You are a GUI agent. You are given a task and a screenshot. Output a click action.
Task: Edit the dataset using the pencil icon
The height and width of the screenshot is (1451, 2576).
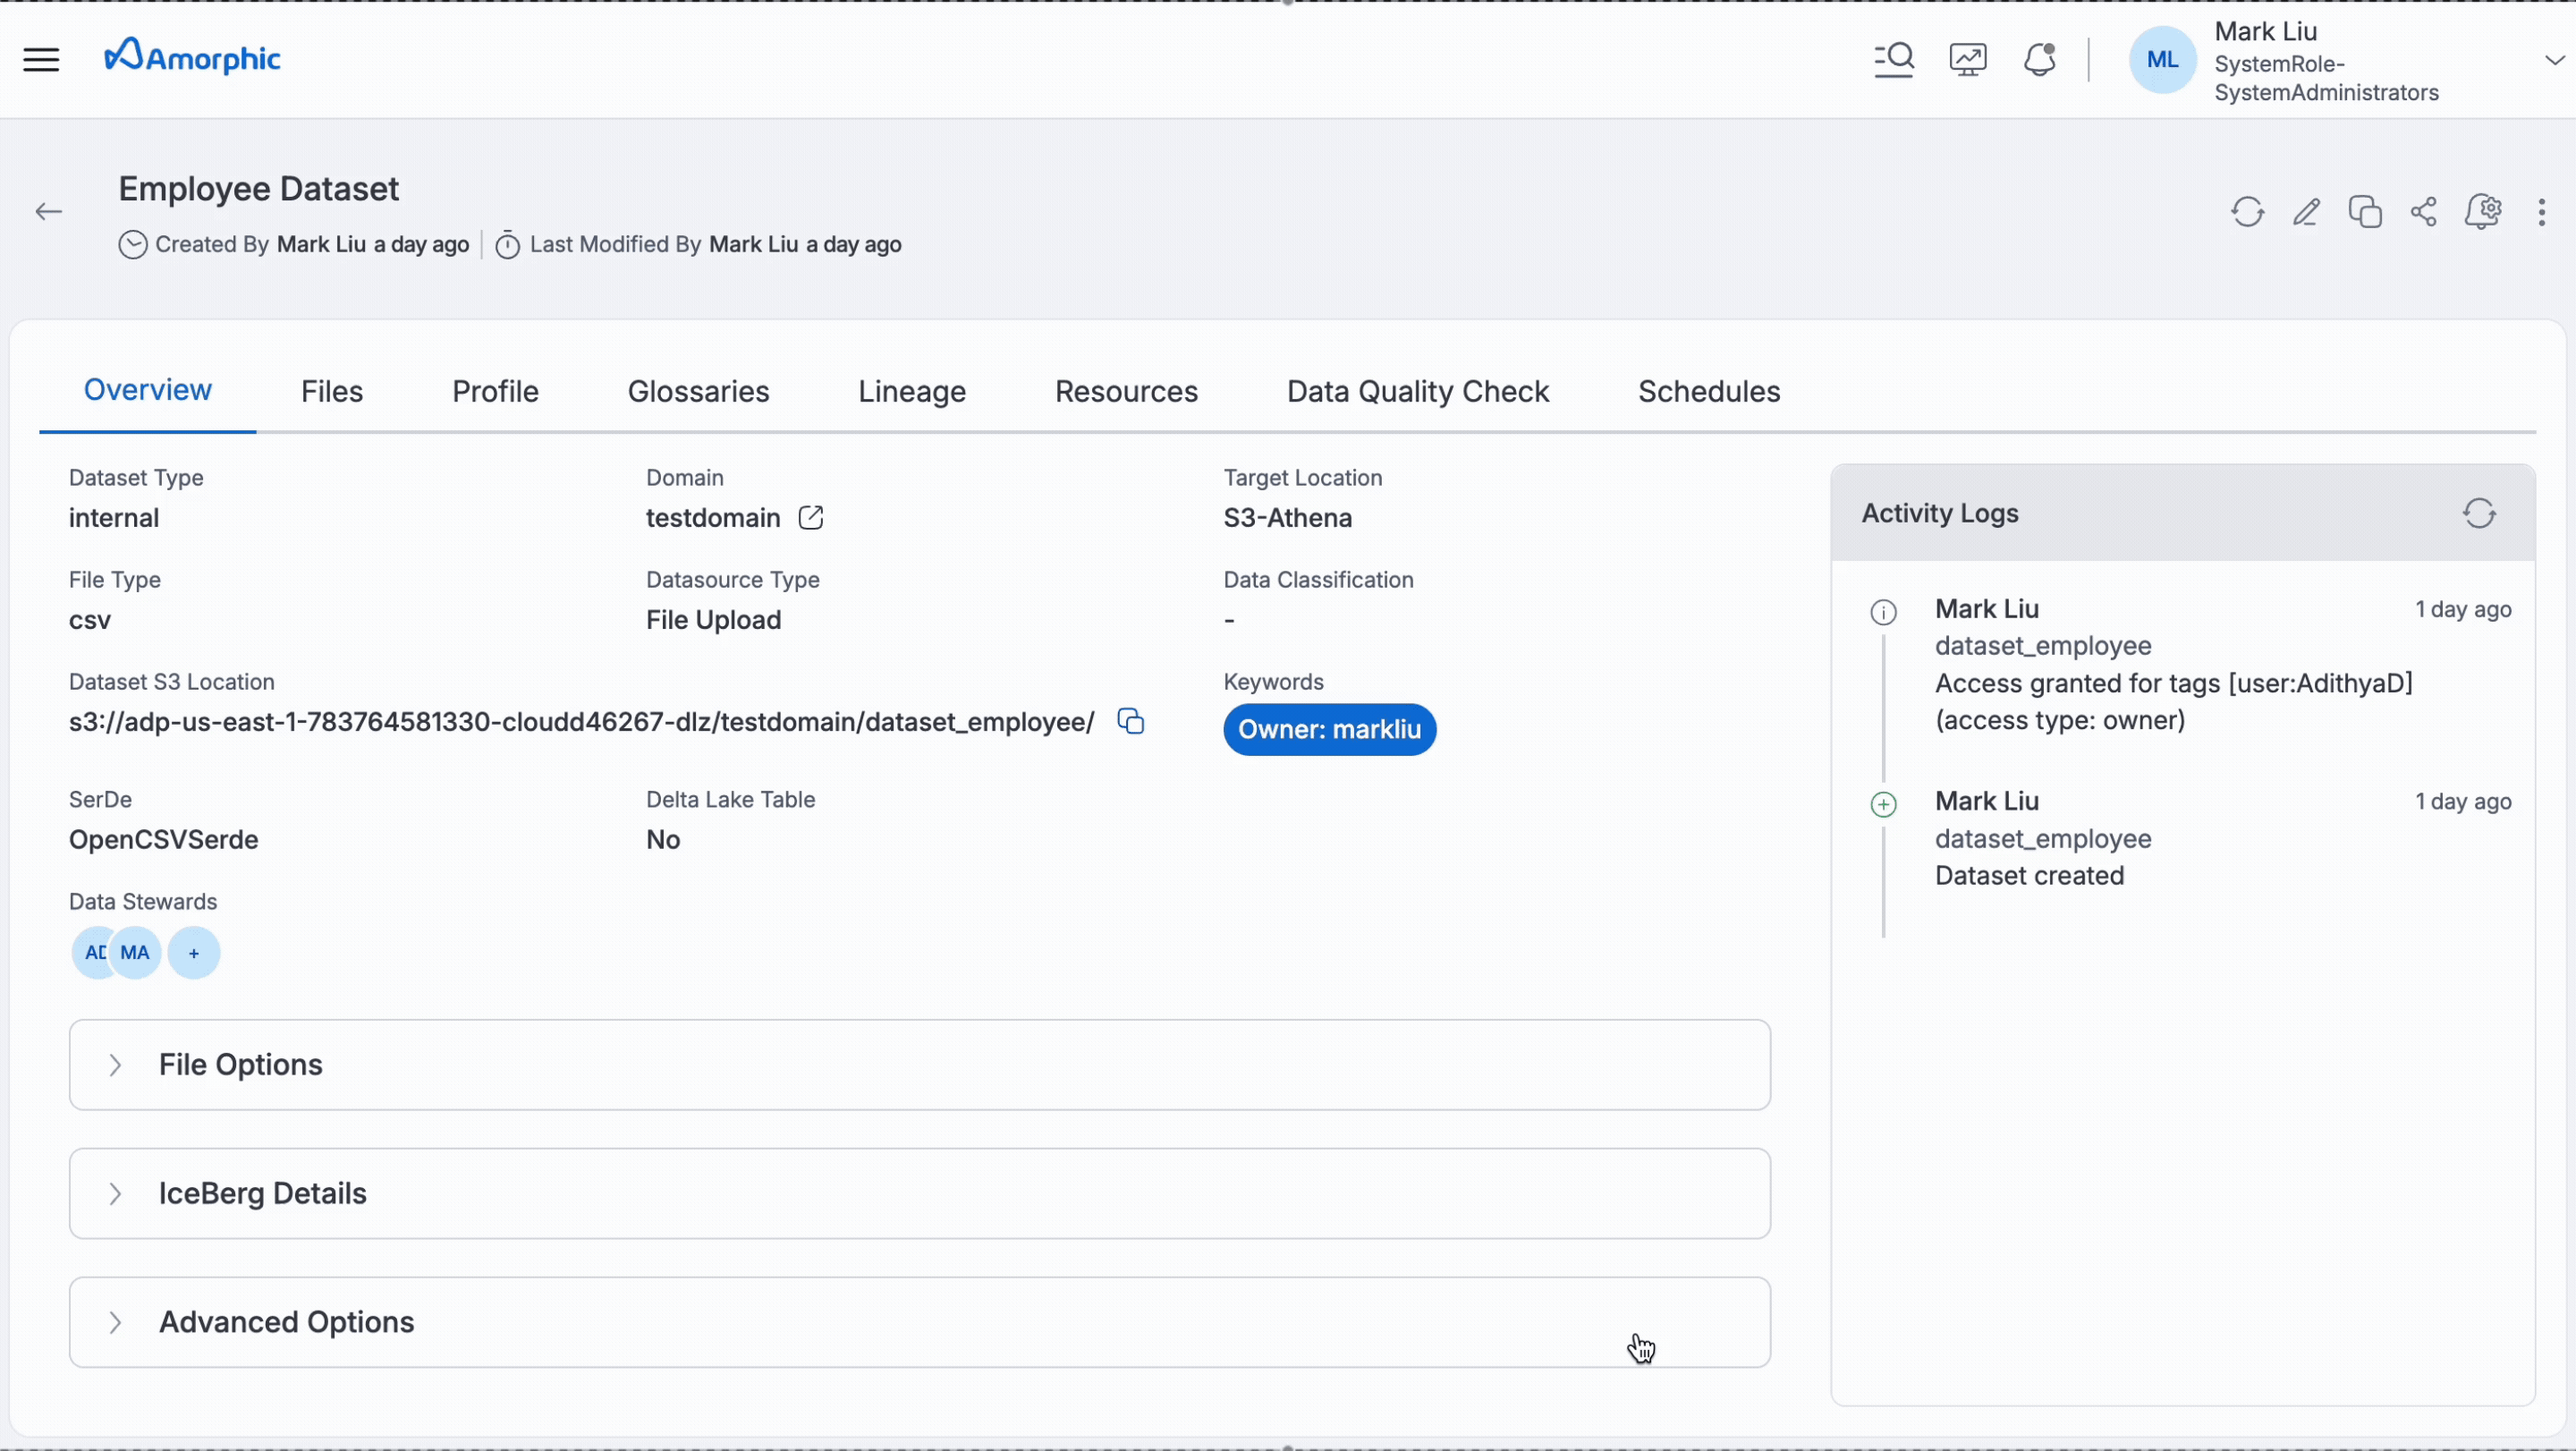click(x=2306, y=212)
